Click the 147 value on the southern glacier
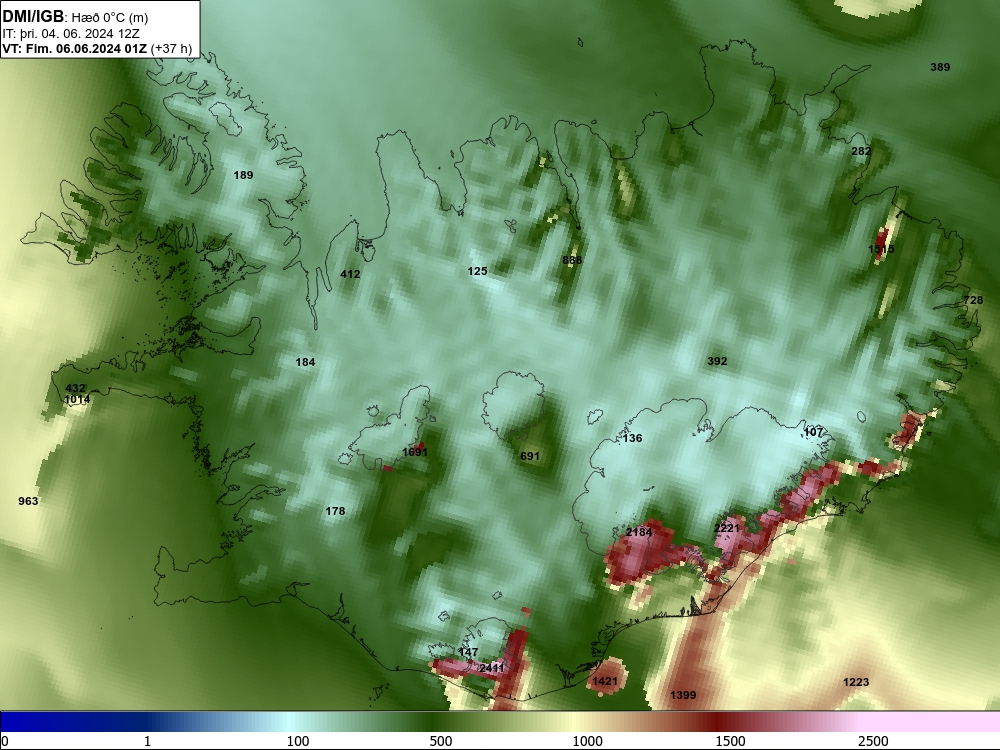The width and height of the screenshot is (1000, 750). pyautogui.click(x=468, y=652)
